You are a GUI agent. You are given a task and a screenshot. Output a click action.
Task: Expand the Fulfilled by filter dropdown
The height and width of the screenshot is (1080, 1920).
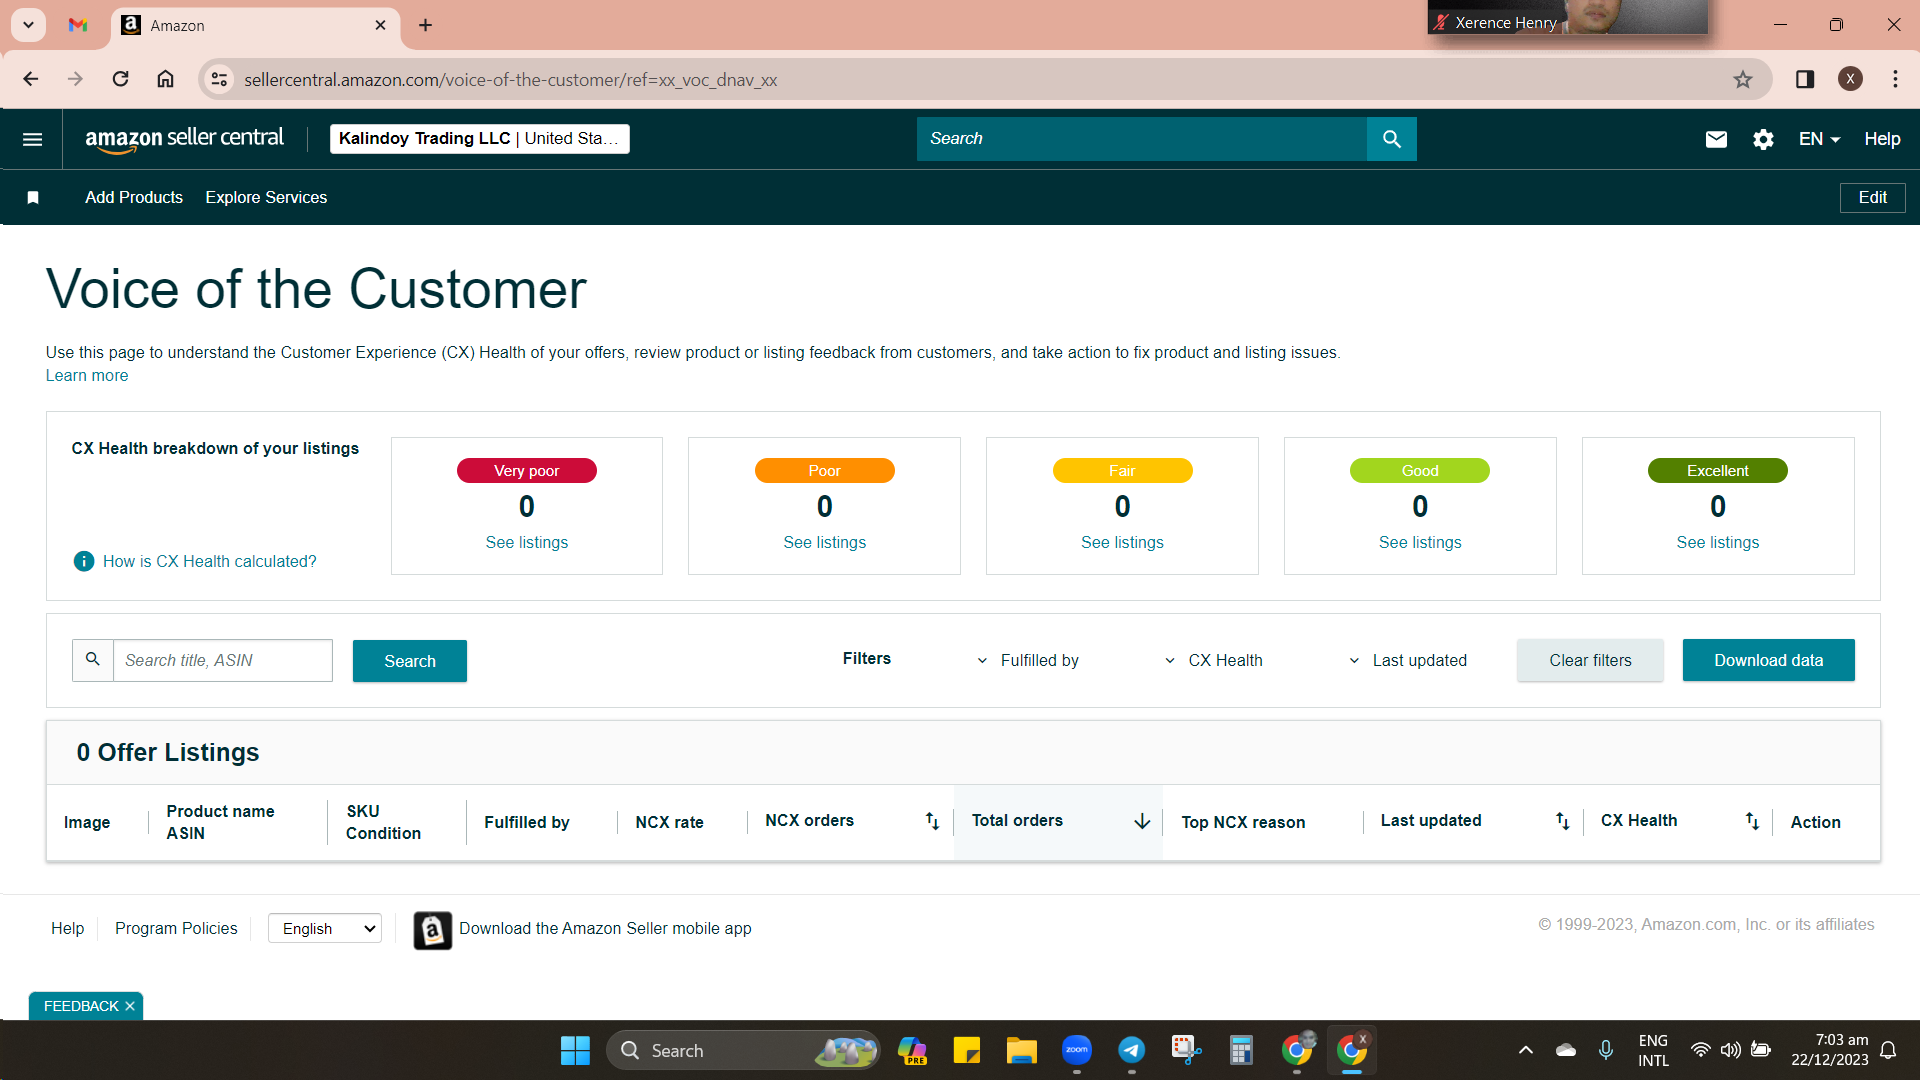tap(1028, 660)
